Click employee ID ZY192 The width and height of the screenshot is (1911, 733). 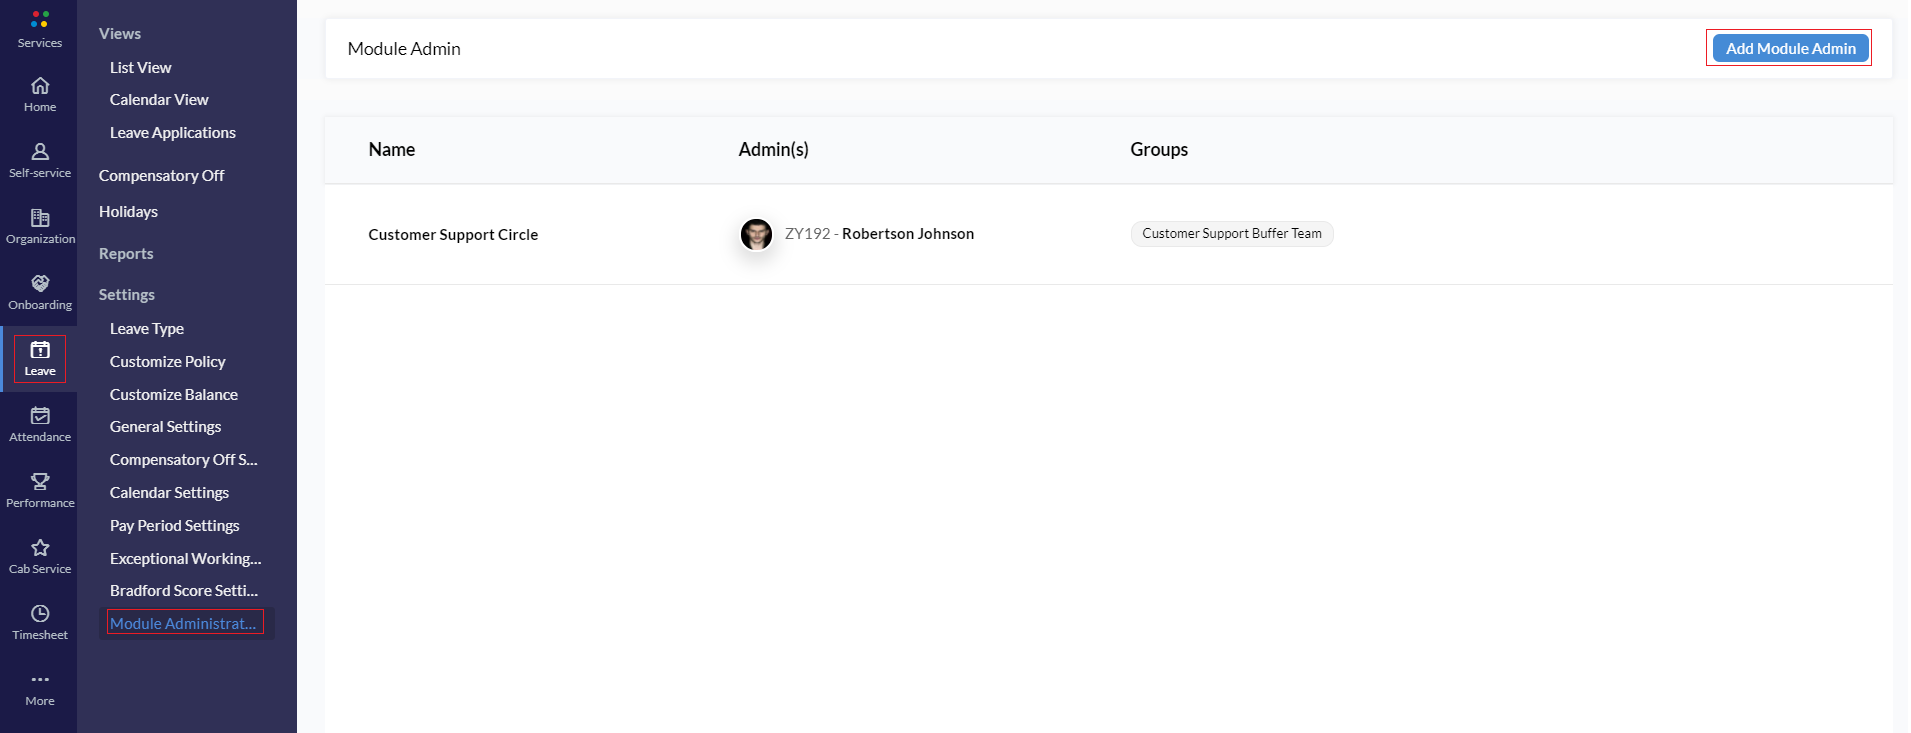tap(807, 234)
